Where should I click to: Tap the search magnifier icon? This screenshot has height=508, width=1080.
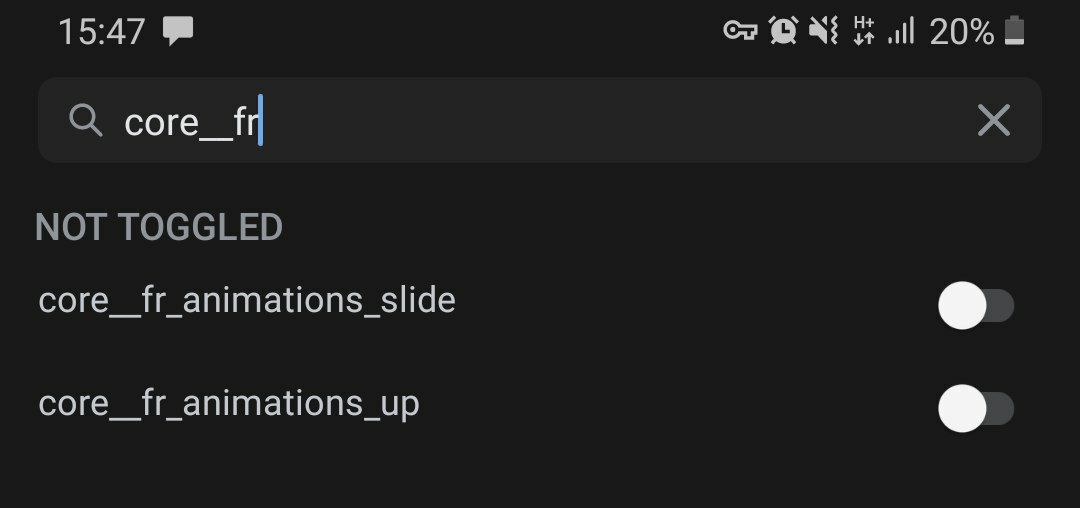pos(85,121)
